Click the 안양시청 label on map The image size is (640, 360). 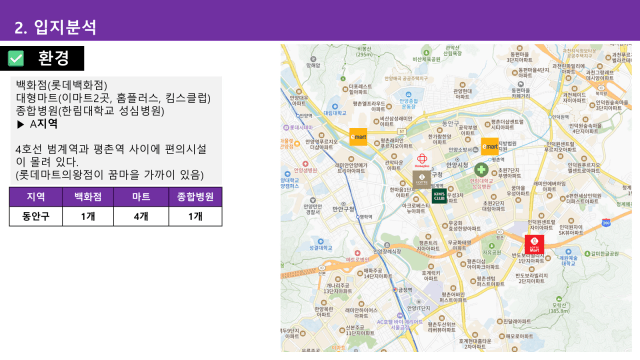(x=457, y=165)
